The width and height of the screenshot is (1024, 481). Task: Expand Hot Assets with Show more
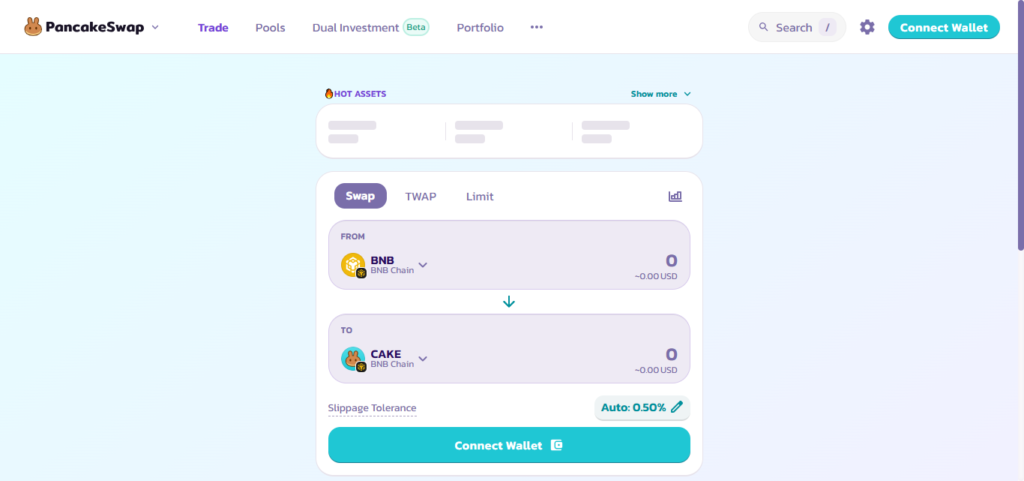(660, 94)
